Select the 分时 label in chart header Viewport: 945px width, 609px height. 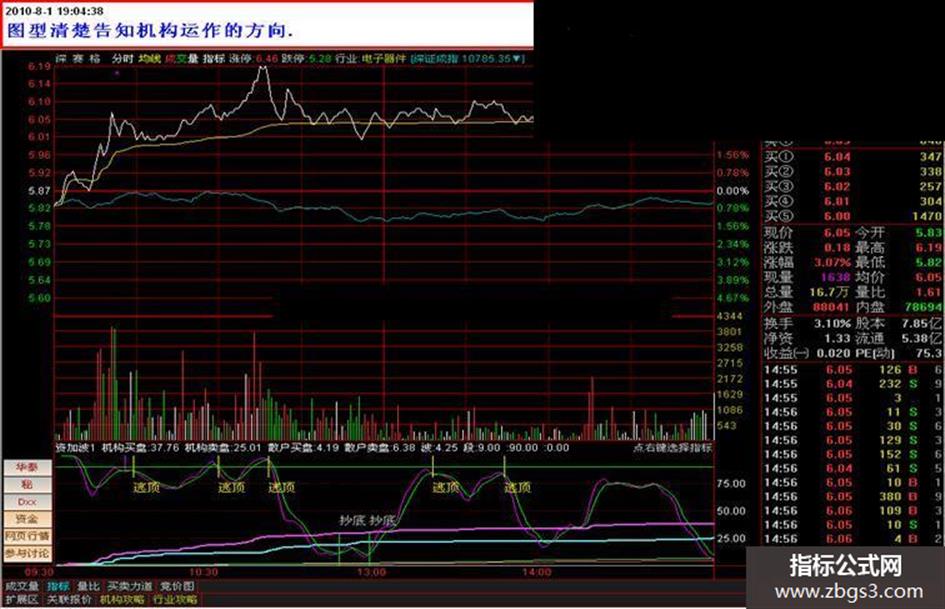click(x=122, y=58)
